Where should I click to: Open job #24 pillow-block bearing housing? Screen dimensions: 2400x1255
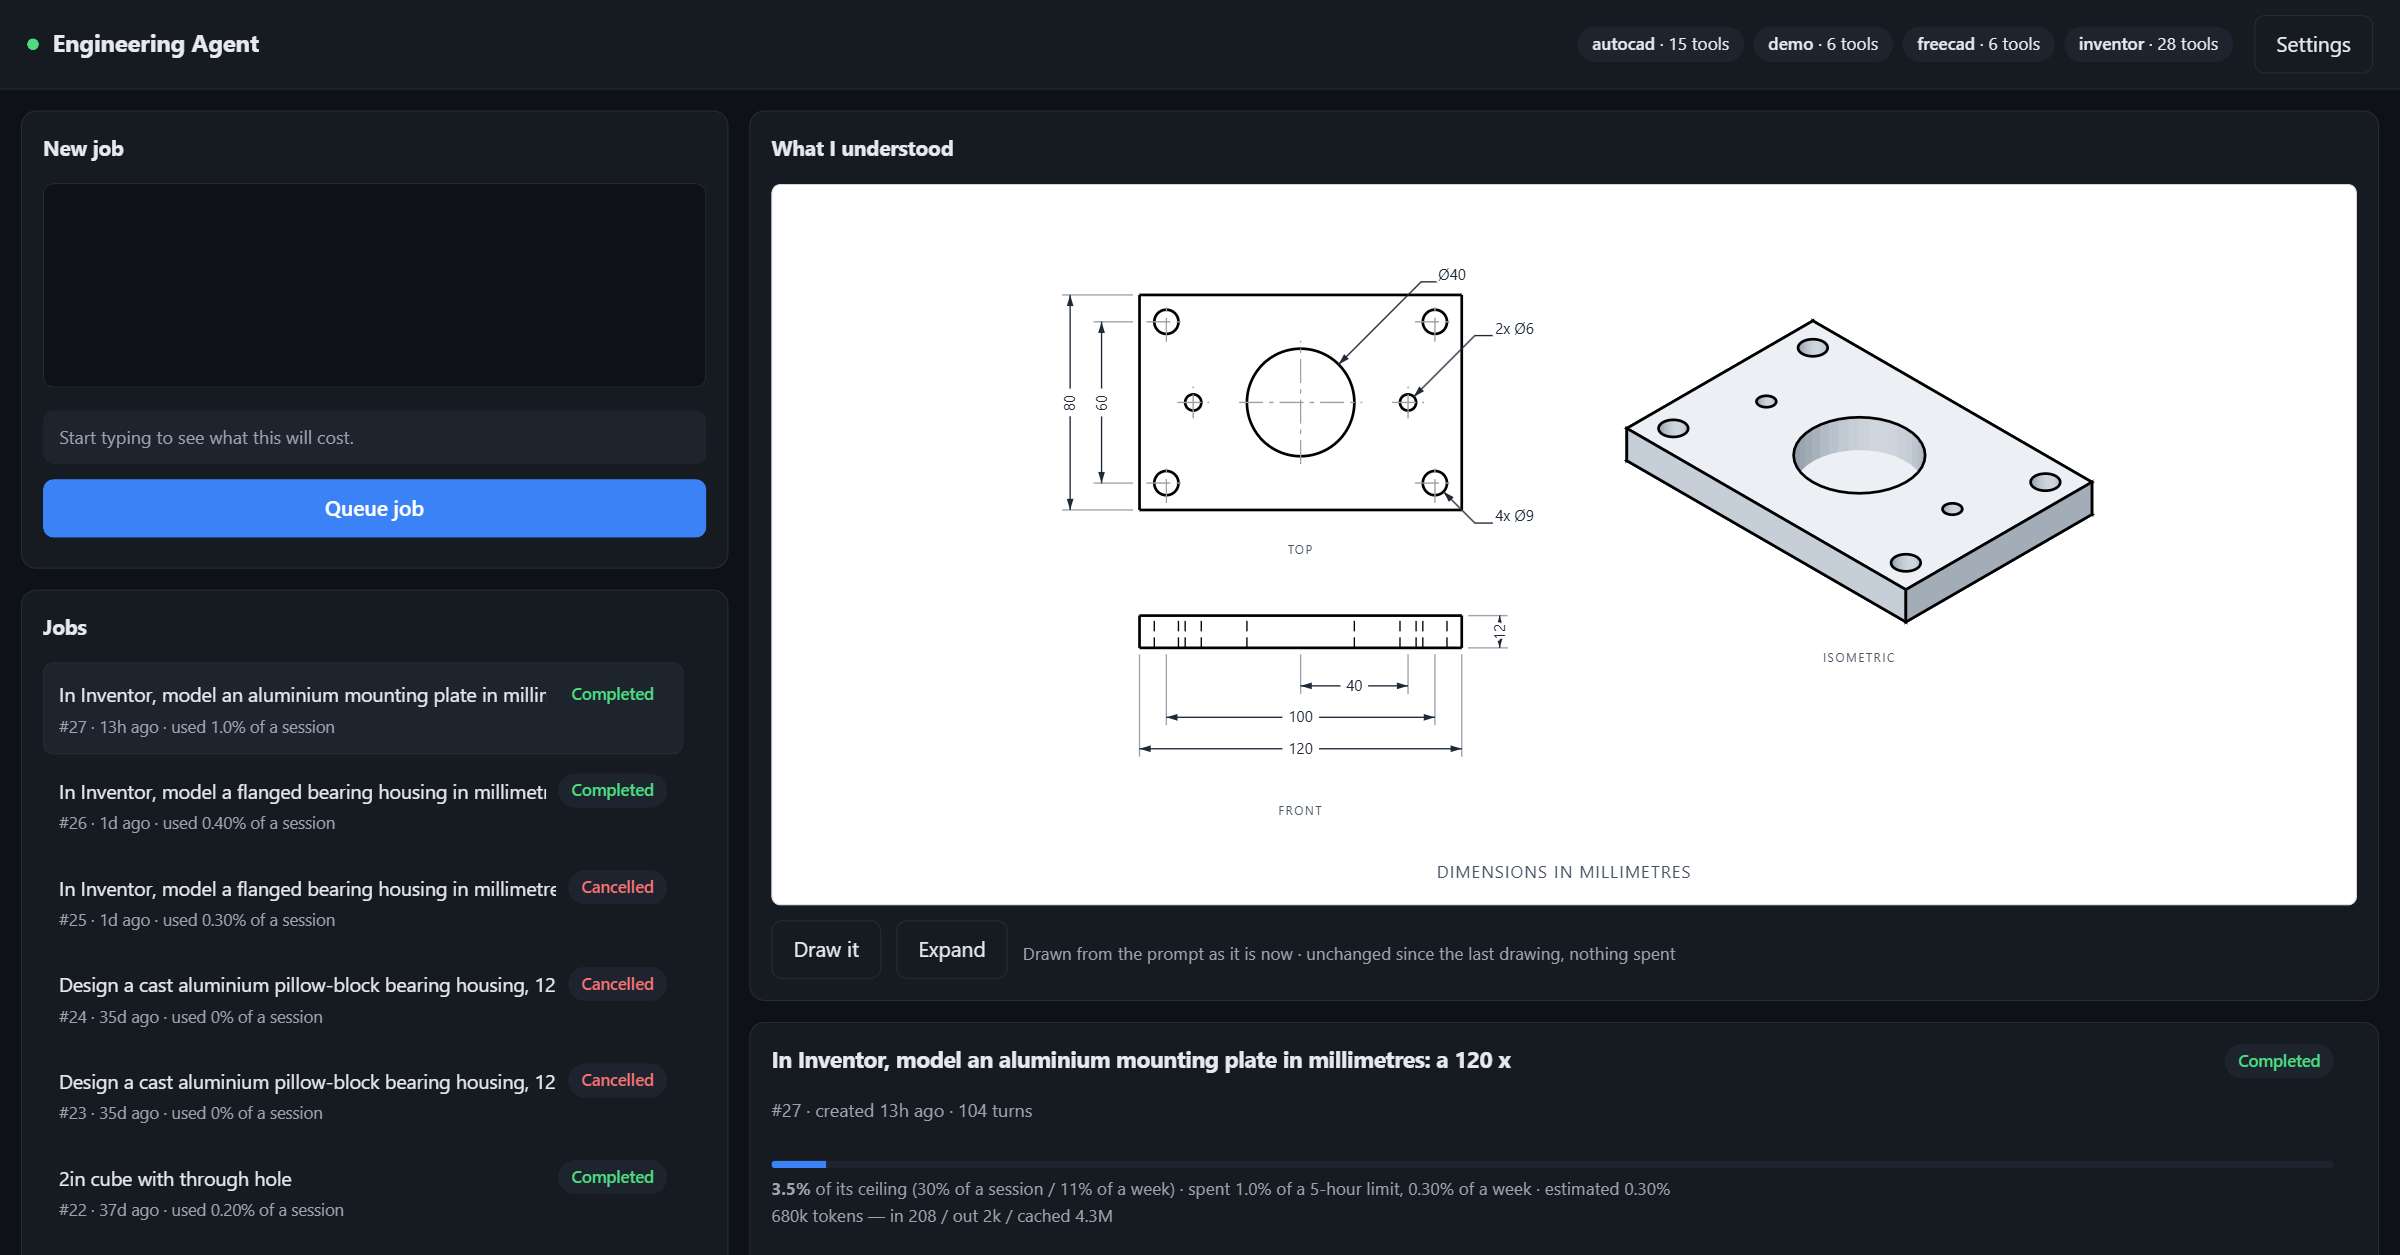click(363, 999)
